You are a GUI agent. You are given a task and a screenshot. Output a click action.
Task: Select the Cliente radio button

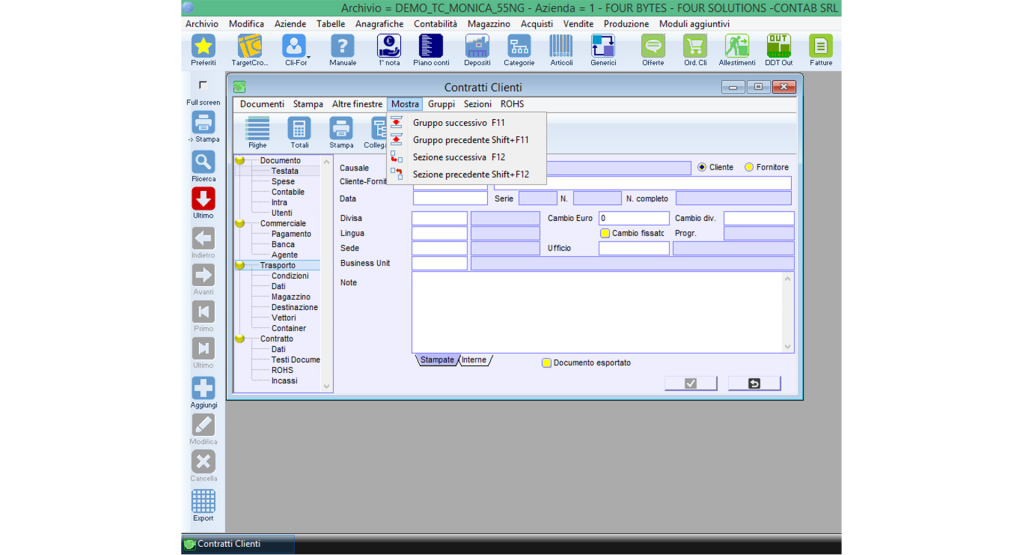point(702,167)
